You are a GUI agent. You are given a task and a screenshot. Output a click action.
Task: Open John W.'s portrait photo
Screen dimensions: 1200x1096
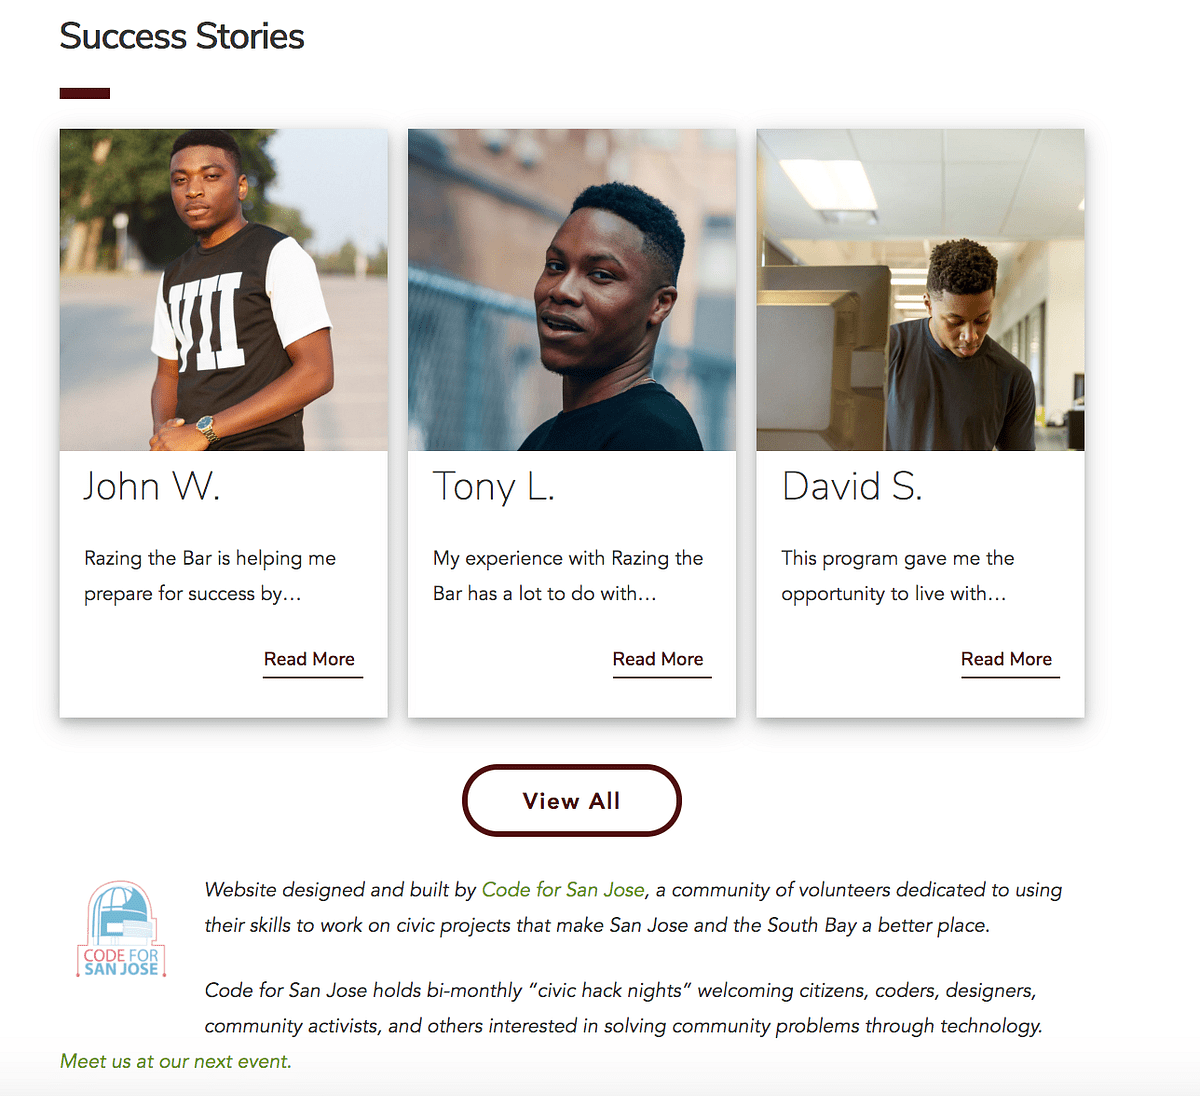pyautogui.click(x=223, y=289)
